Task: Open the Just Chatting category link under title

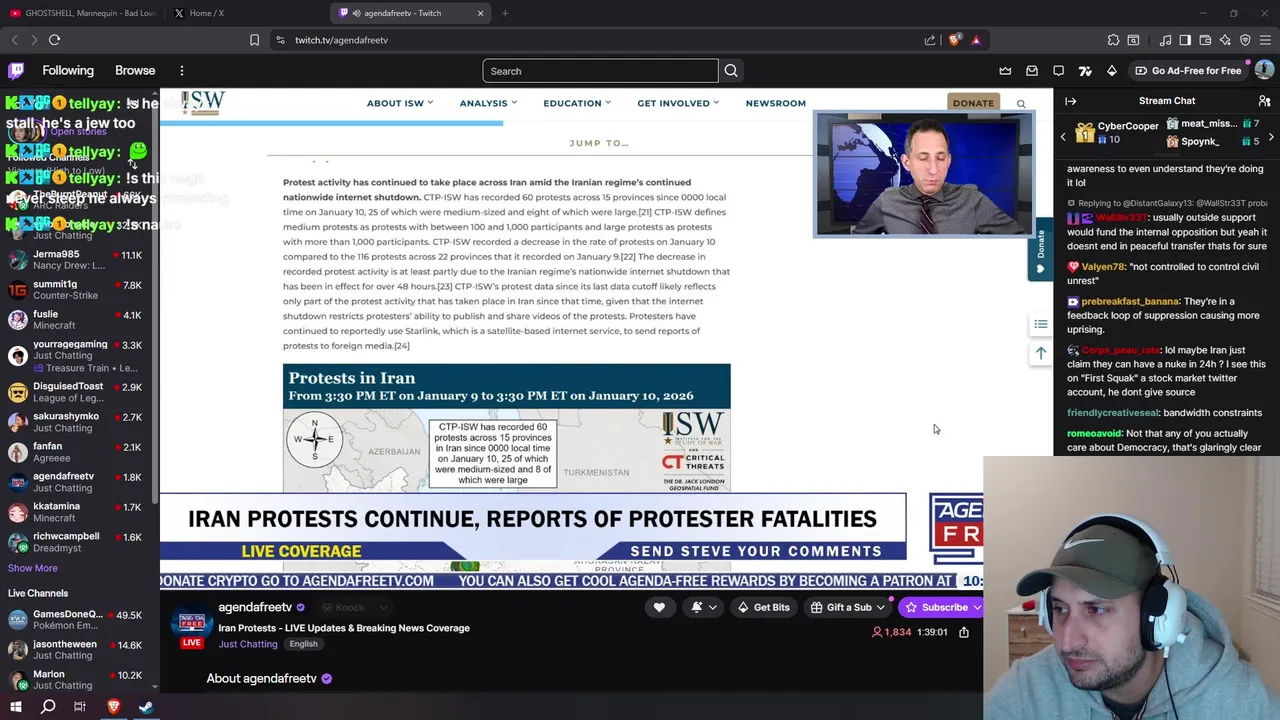Action: 248,644
